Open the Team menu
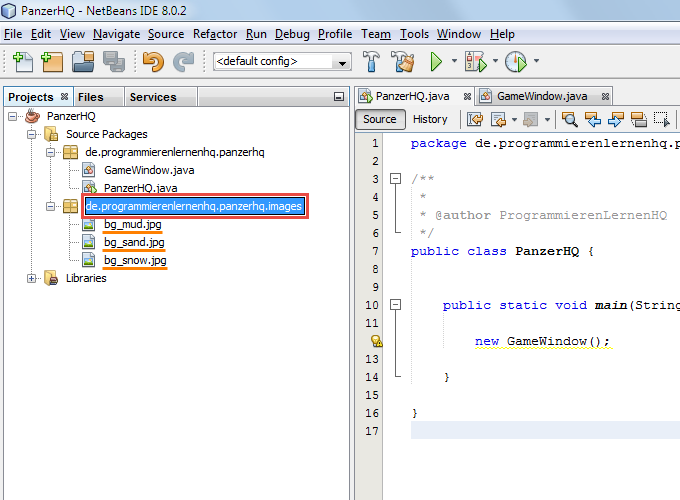The height and width of the screenshot is (500, 680). tap(376, 34)
